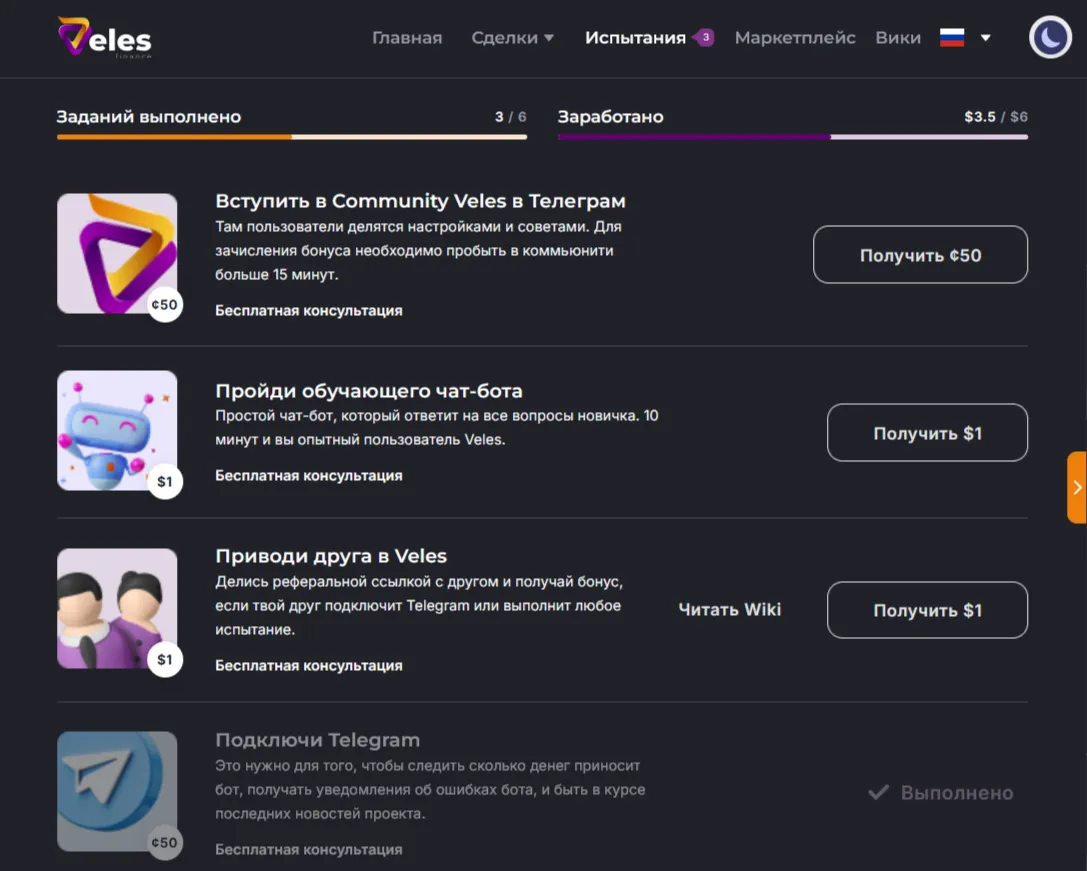Go to Главная page

click(x=407, y=38)
